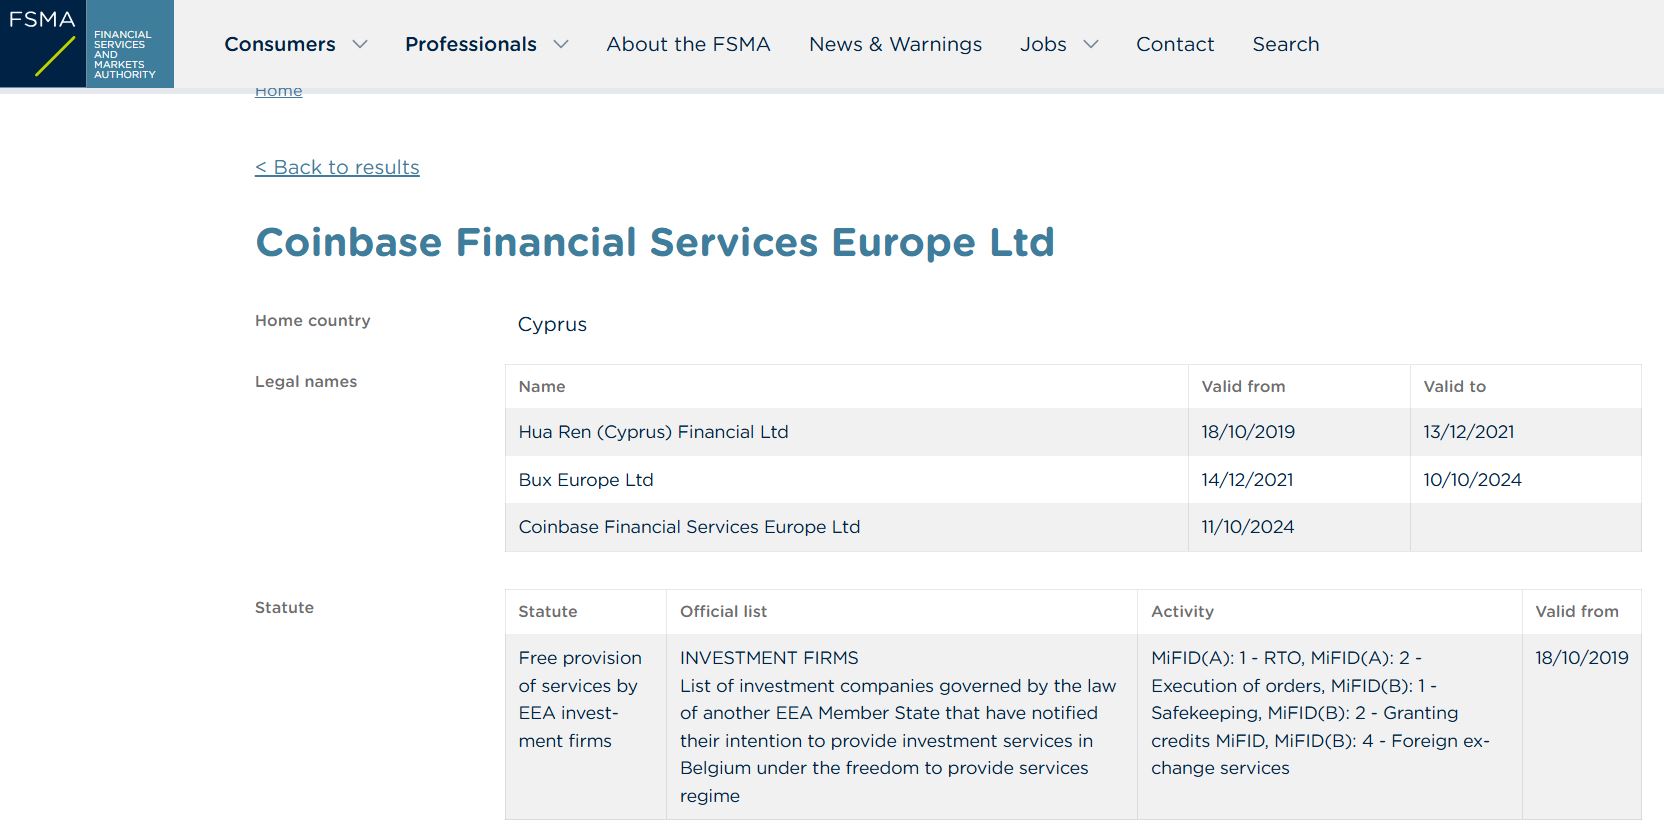Viewport: 1664px width, 837px height.
Task: Select the Bux Europe Ltd row
Action: coord(586,480)
